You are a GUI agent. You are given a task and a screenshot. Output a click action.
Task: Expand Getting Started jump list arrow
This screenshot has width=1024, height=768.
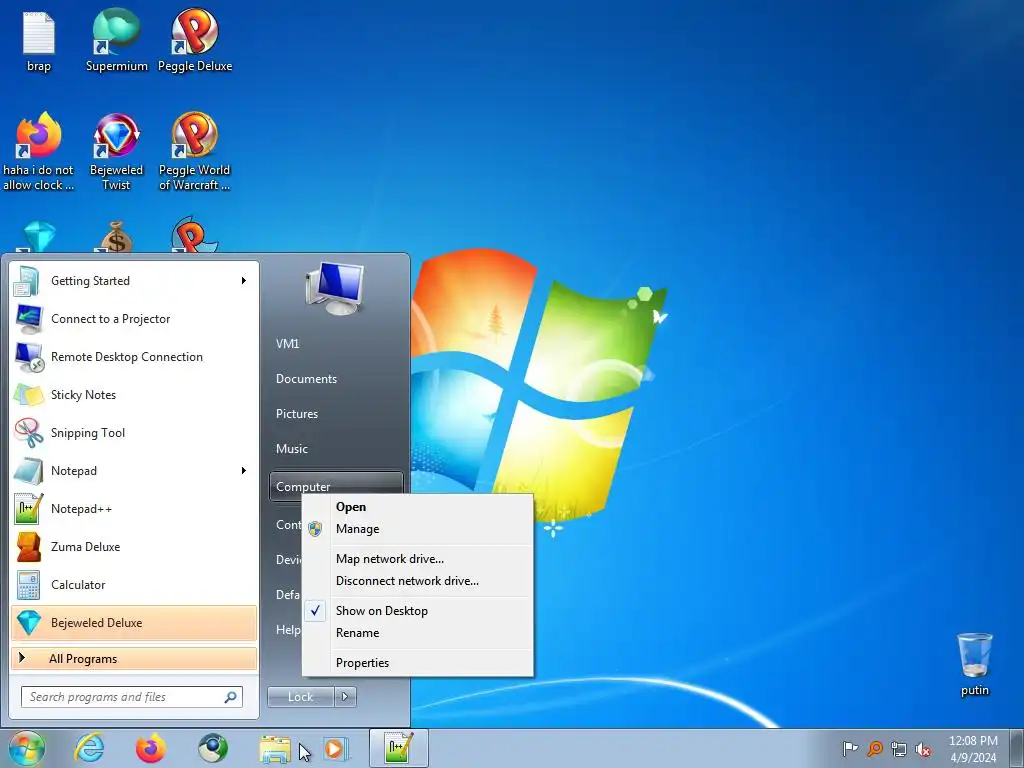coord(244,281)
